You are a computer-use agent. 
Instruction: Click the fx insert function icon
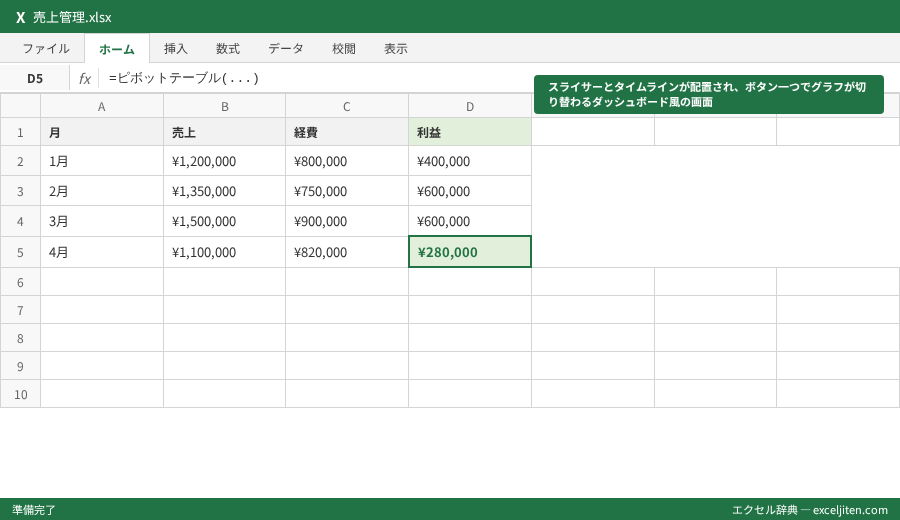click(x=84, y=79)
